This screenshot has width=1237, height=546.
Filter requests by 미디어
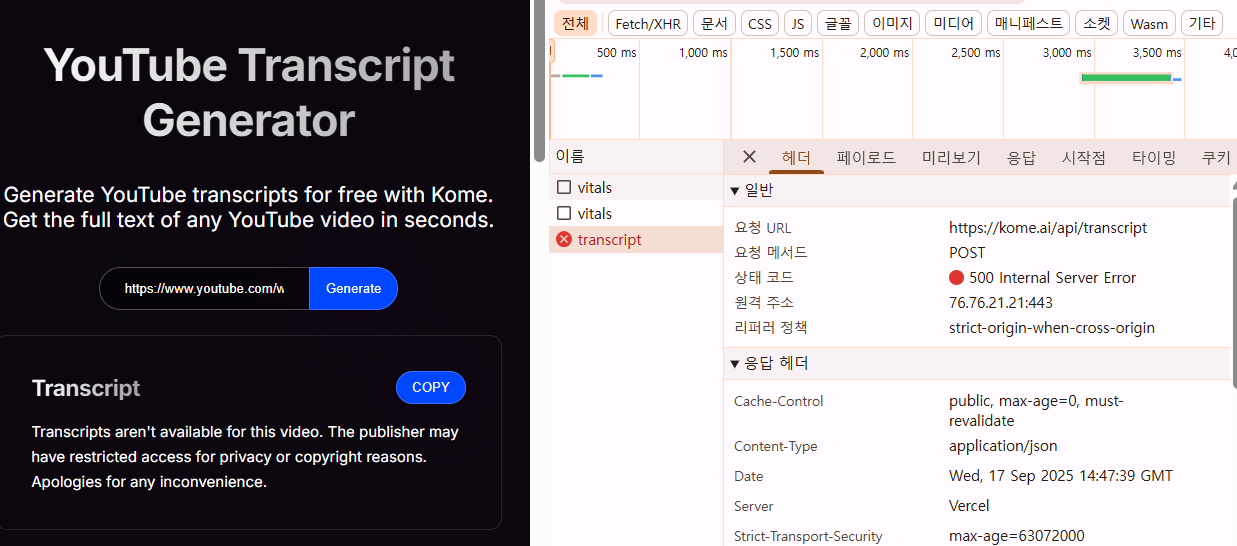click(x=953, y=23)
